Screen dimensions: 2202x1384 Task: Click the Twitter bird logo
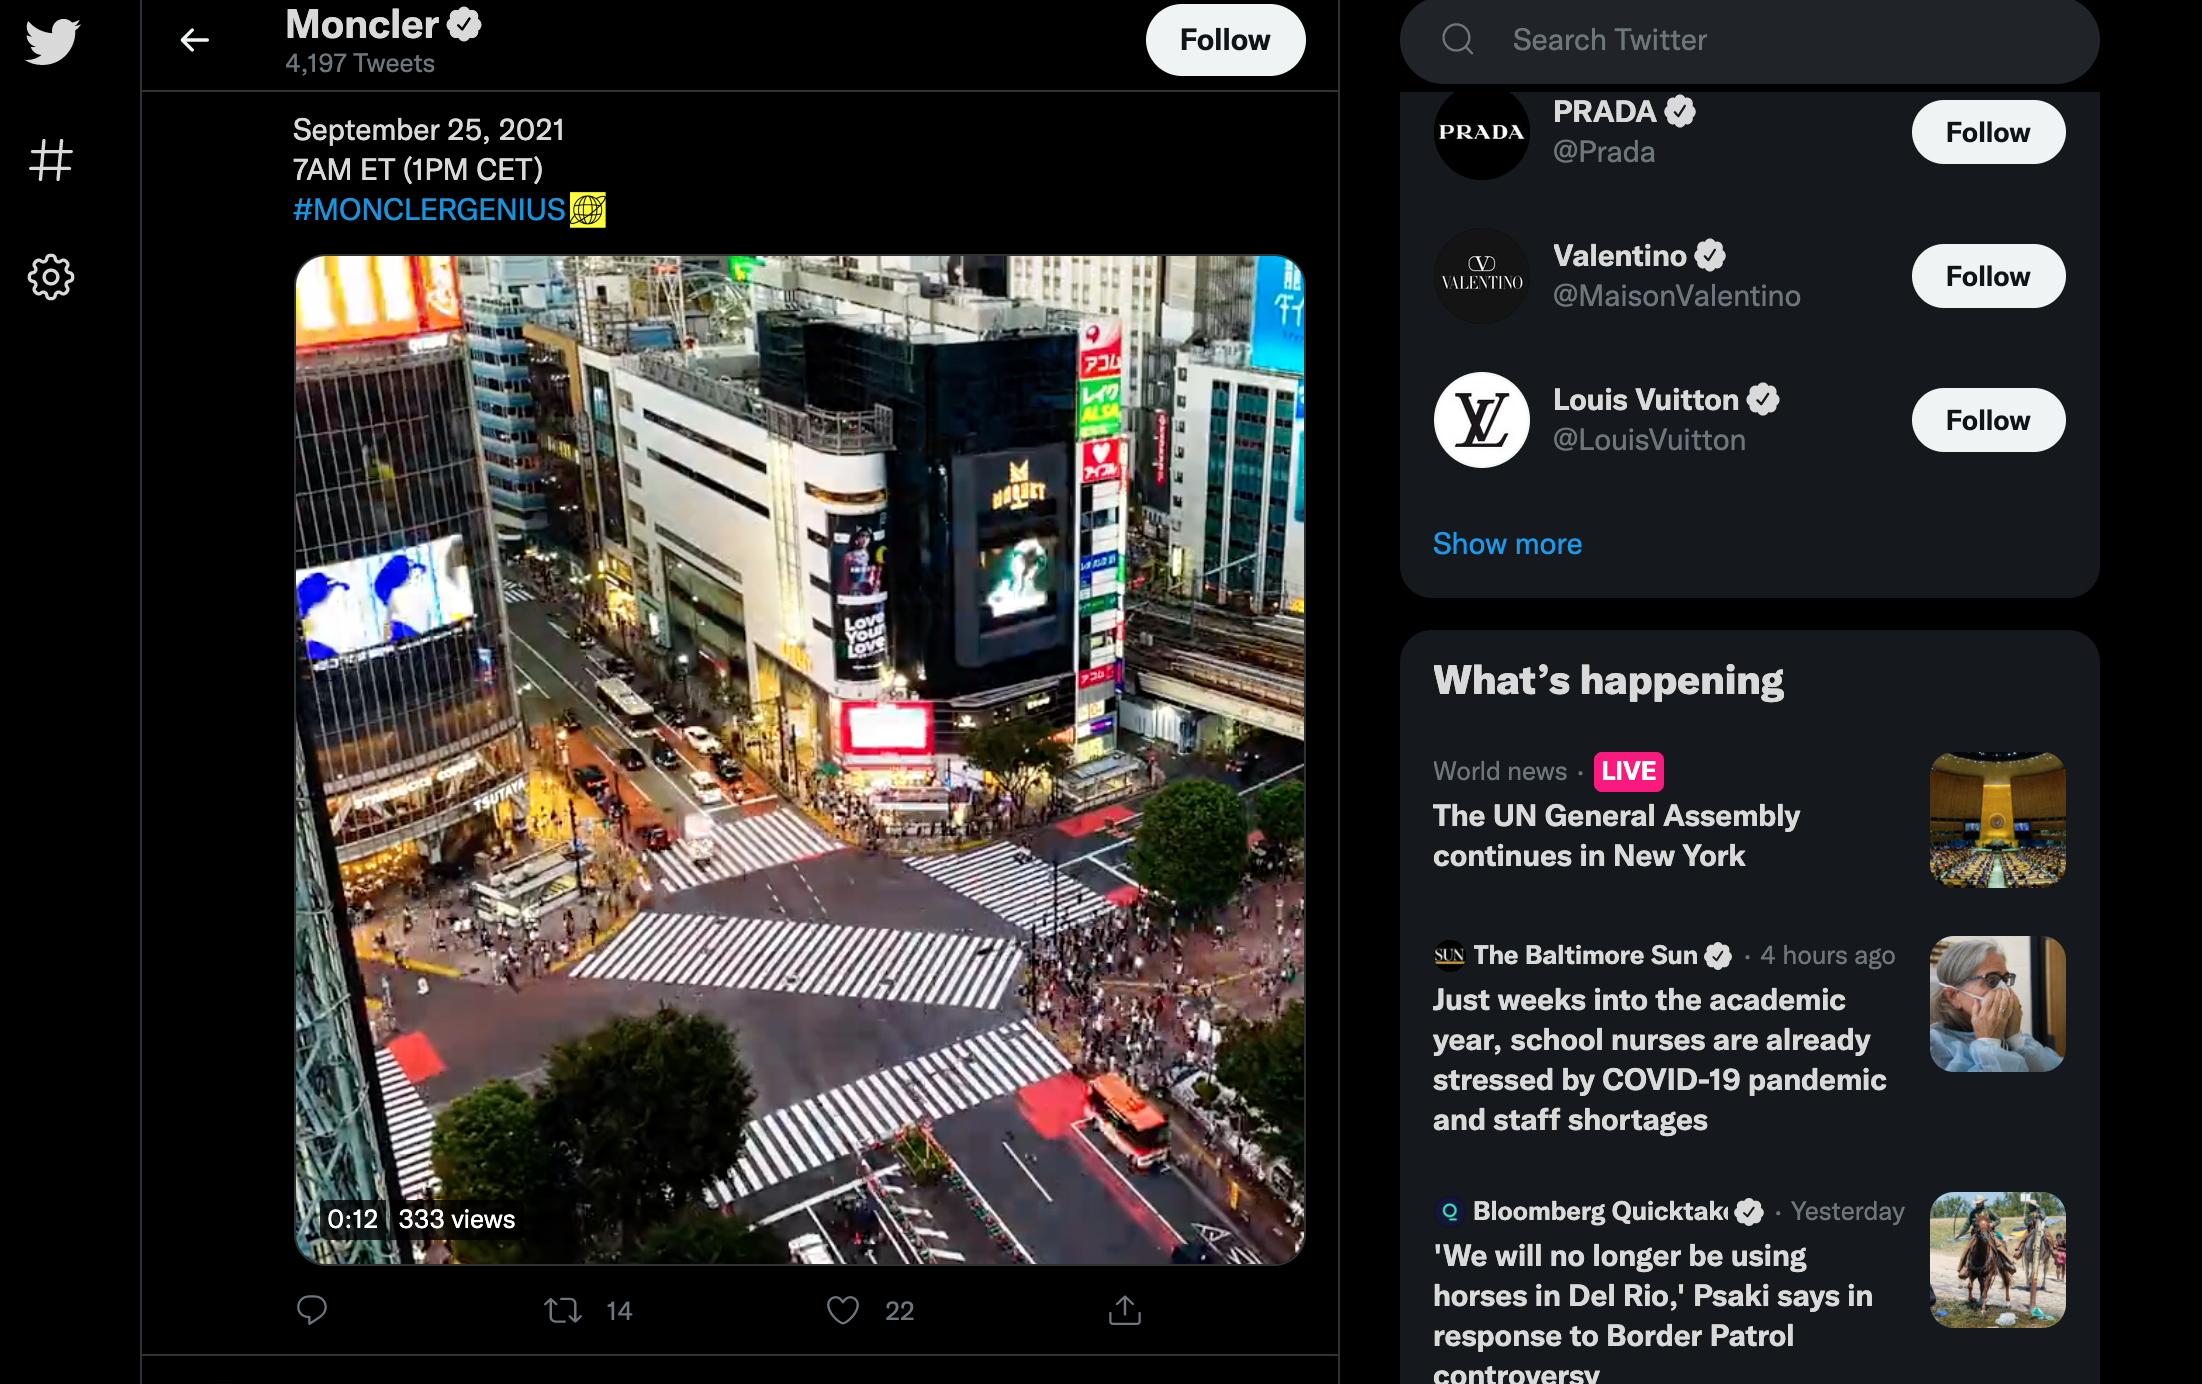(x=52, y=41)
